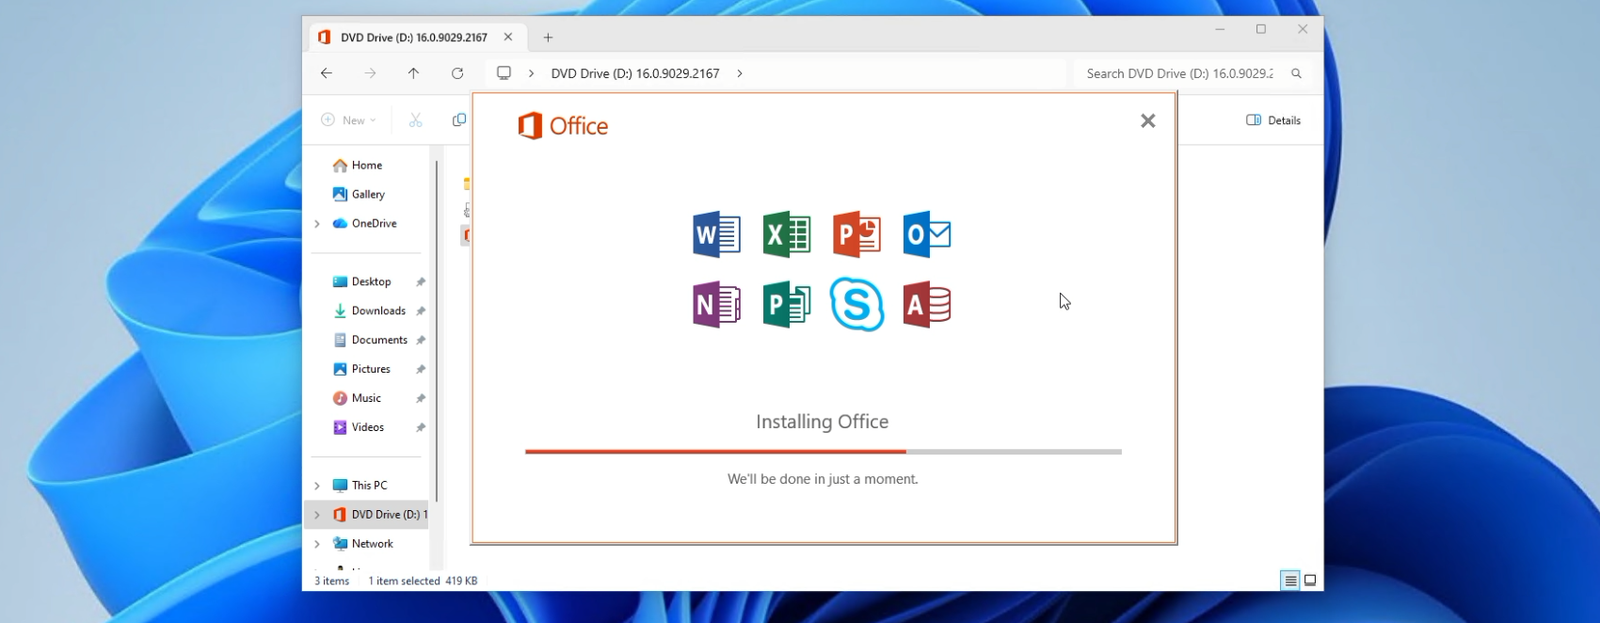Expand the DVD Drive (D:) tree node
Viewport: 1600px width, 623px height.
[317, 514]
